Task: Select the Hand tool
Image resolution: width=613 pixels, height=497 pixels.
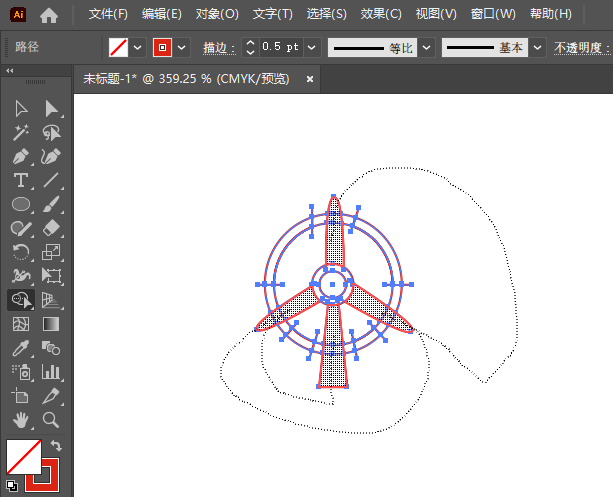Action: pyautogui.click(x=21, y=420)
